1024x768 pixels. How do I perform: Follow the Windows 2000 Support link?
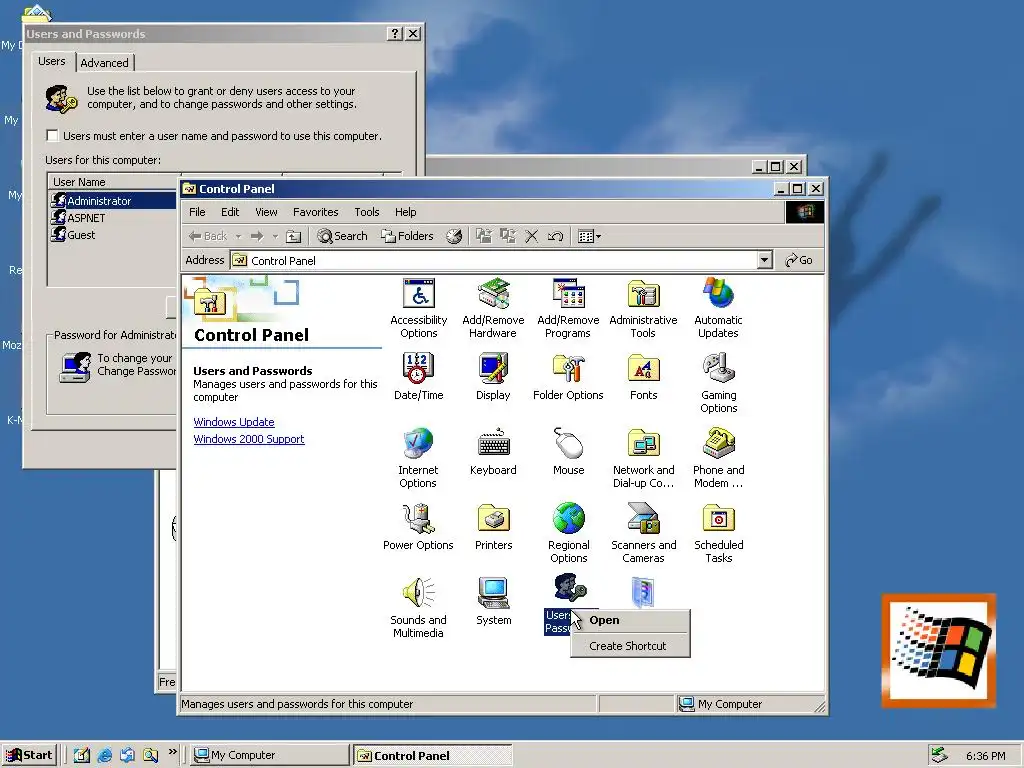pyautogui.click(x=249, y=439)
